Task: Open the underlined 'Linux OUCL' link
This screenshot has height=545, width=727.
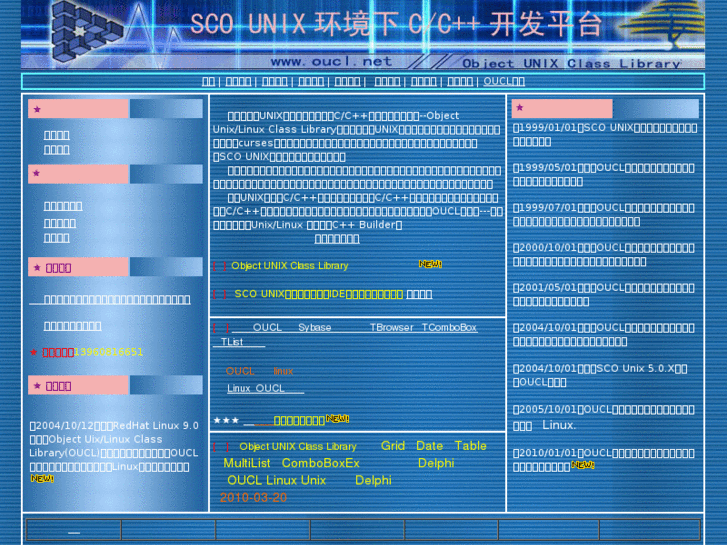Action: coord(265,389)
